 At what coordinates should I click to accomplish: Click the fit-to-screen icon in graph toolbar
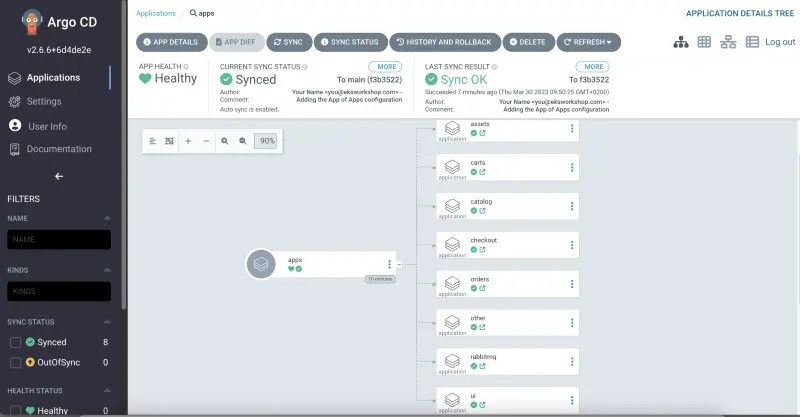[169, 141]
